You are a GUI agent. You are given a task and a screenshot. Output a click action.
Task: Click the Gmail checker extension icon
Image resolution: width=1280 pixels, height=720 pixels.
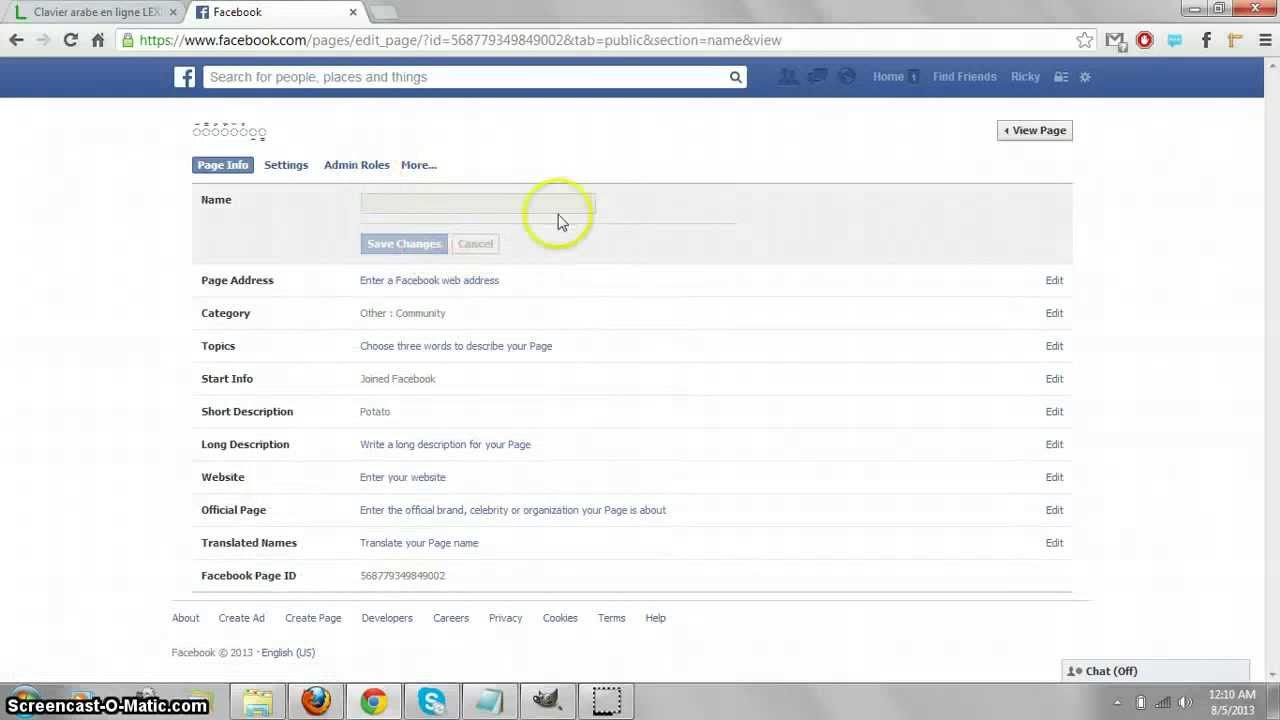click(x=1115, y=40)
